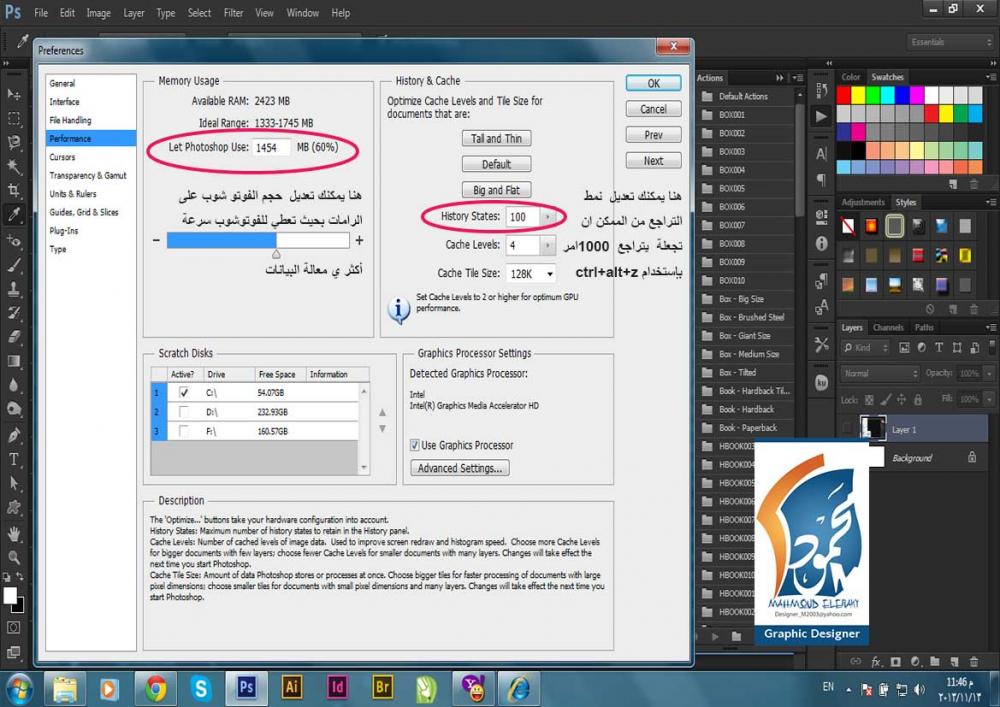Toggle Use Graphics Processor checkbox
This screenshot has width=1000, height=707.
(415, 445)
